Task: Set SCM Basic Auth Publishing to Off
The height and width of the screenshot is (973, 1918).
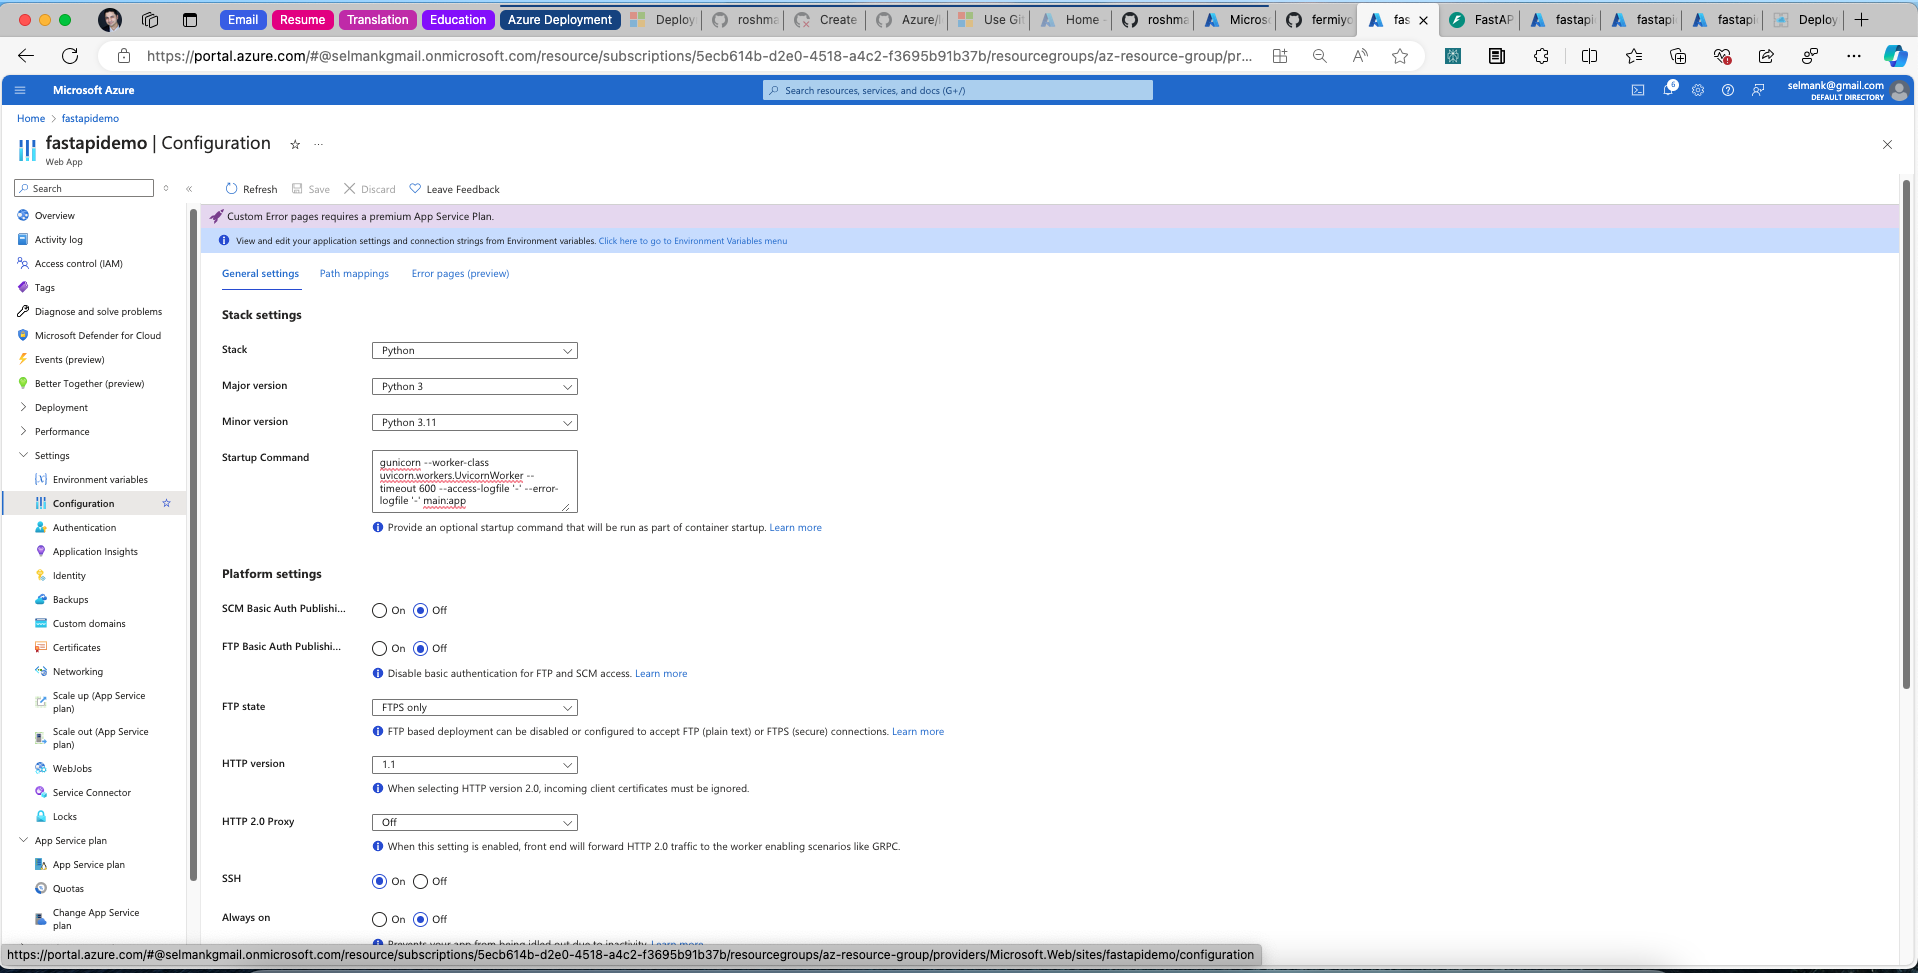Action: coord(420,610)
